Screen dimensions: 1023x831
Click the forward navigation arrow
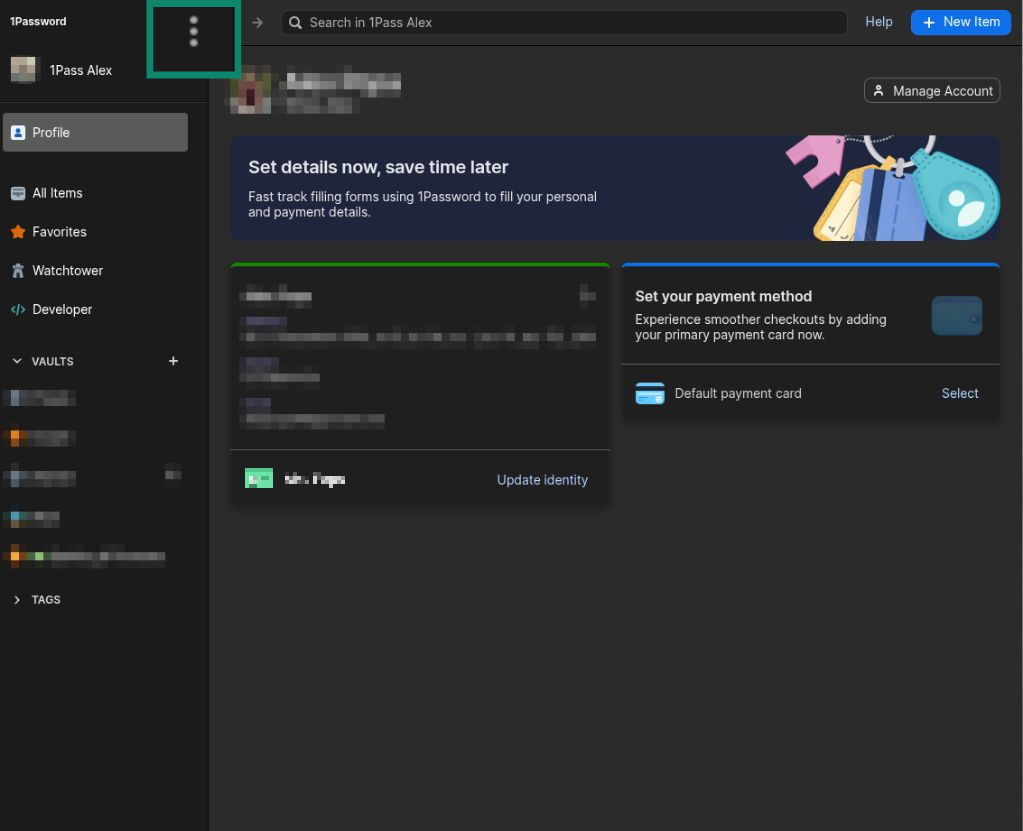pos(257,22)
